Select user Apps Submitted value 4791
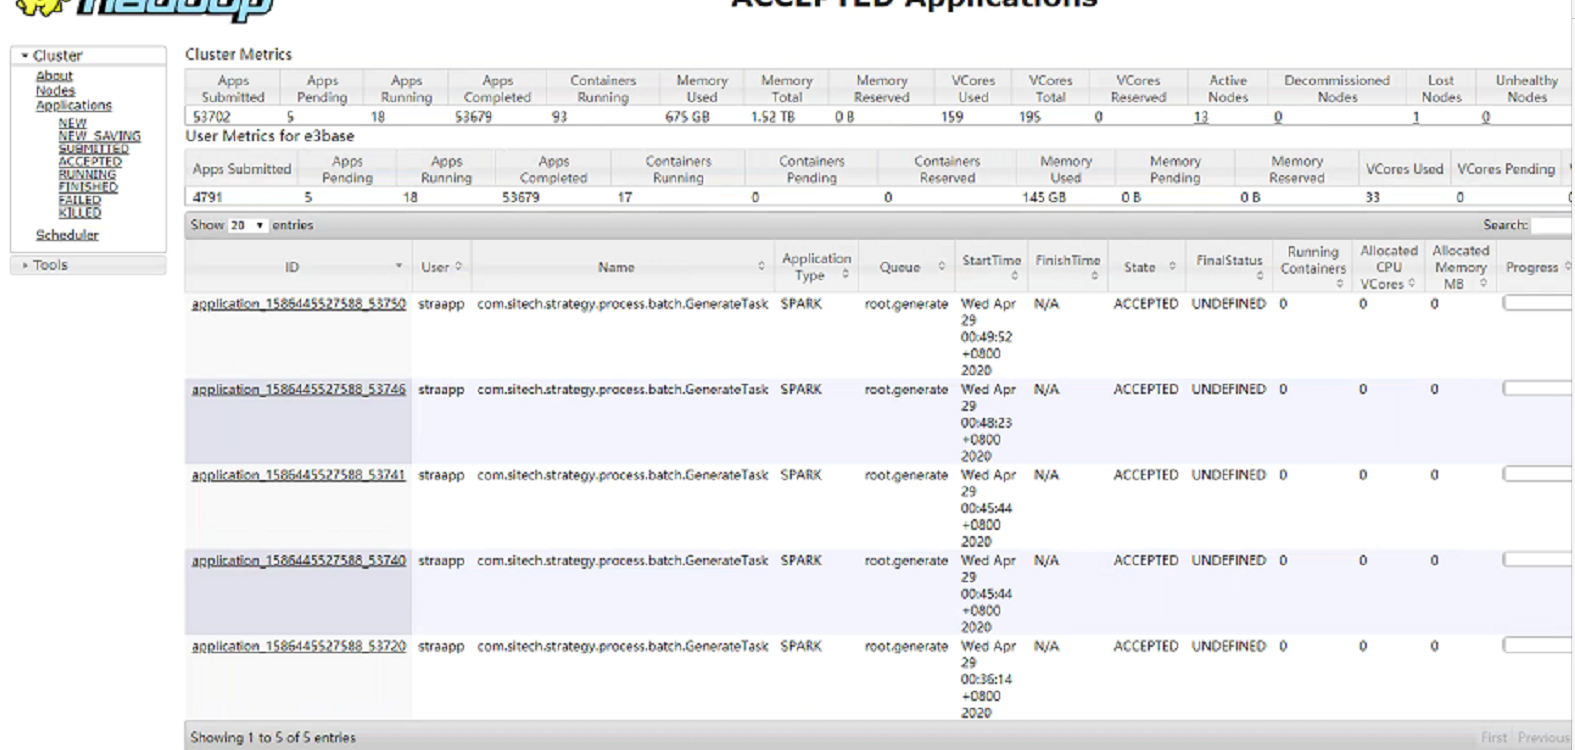1575x750 pixels. click(208, 198)
